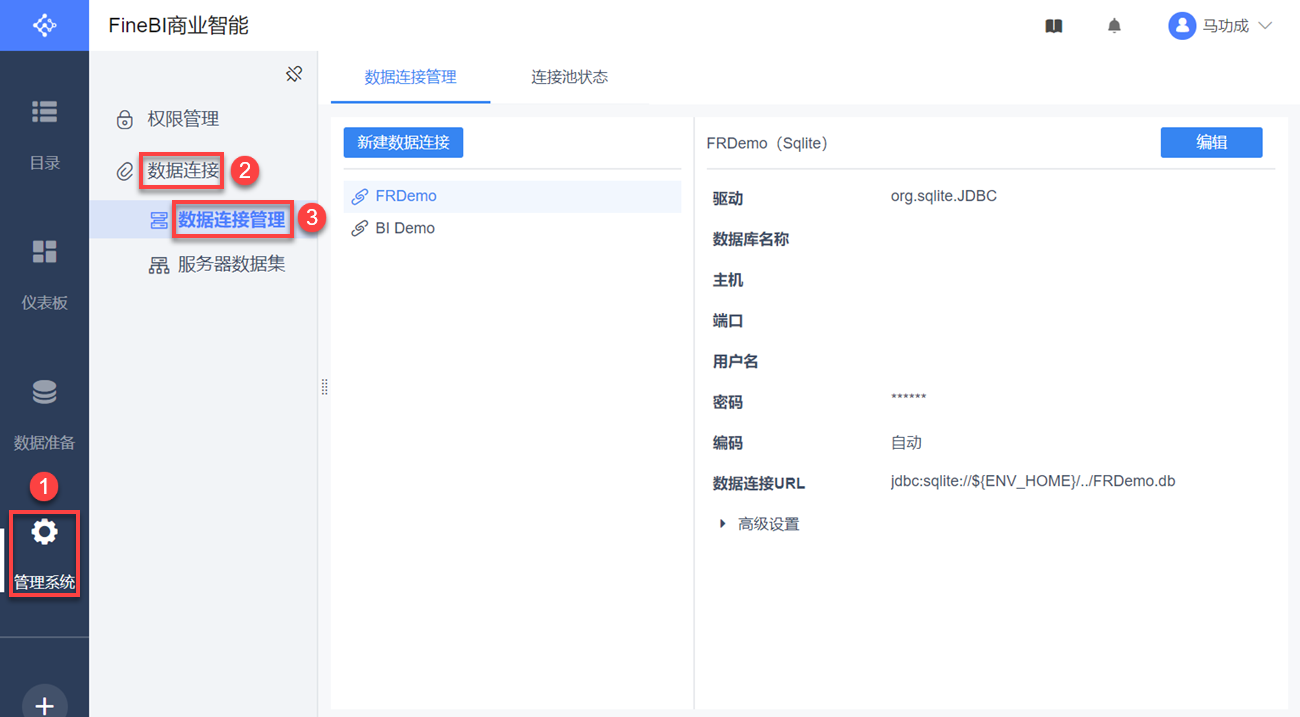Click the icon beside 服务器数据集
This screenshot has width=1300, height=717.
point(159,266)
